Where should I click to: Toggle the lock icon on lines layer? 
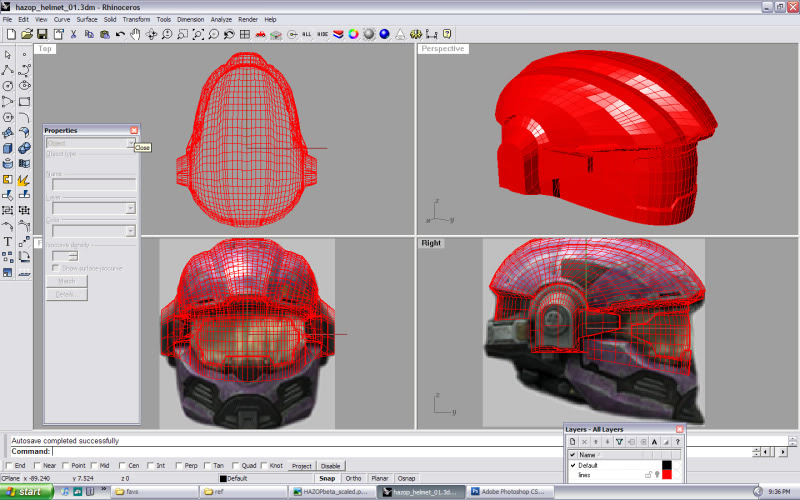[648, 474]
